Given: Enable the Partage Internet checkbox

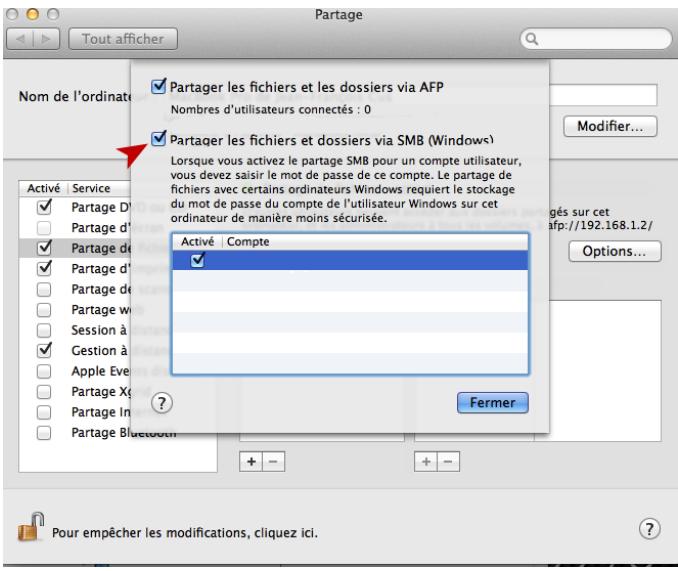Looking at the screenshot, I should pyautogui.click(x=44, y=412).
